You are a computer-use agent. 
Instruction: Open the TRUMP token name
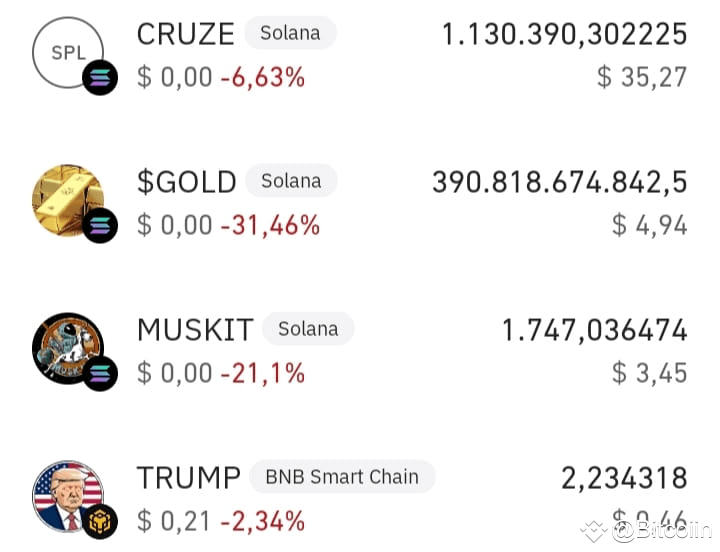click(x=189, y=478)
